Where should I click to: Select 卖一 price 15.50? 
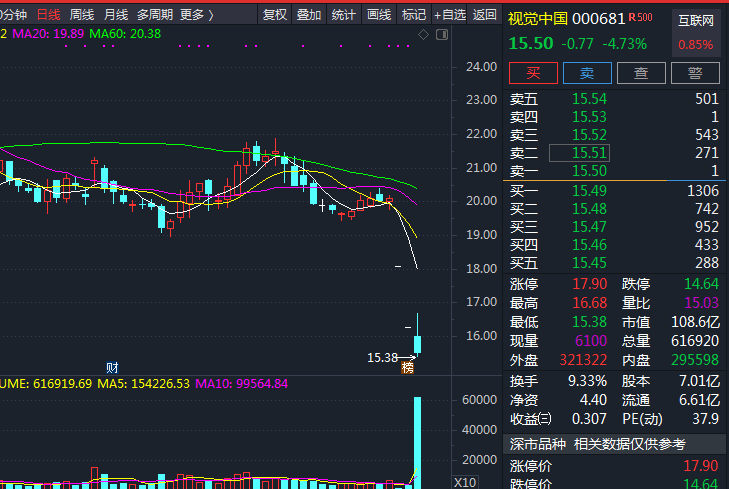point(589,171)
